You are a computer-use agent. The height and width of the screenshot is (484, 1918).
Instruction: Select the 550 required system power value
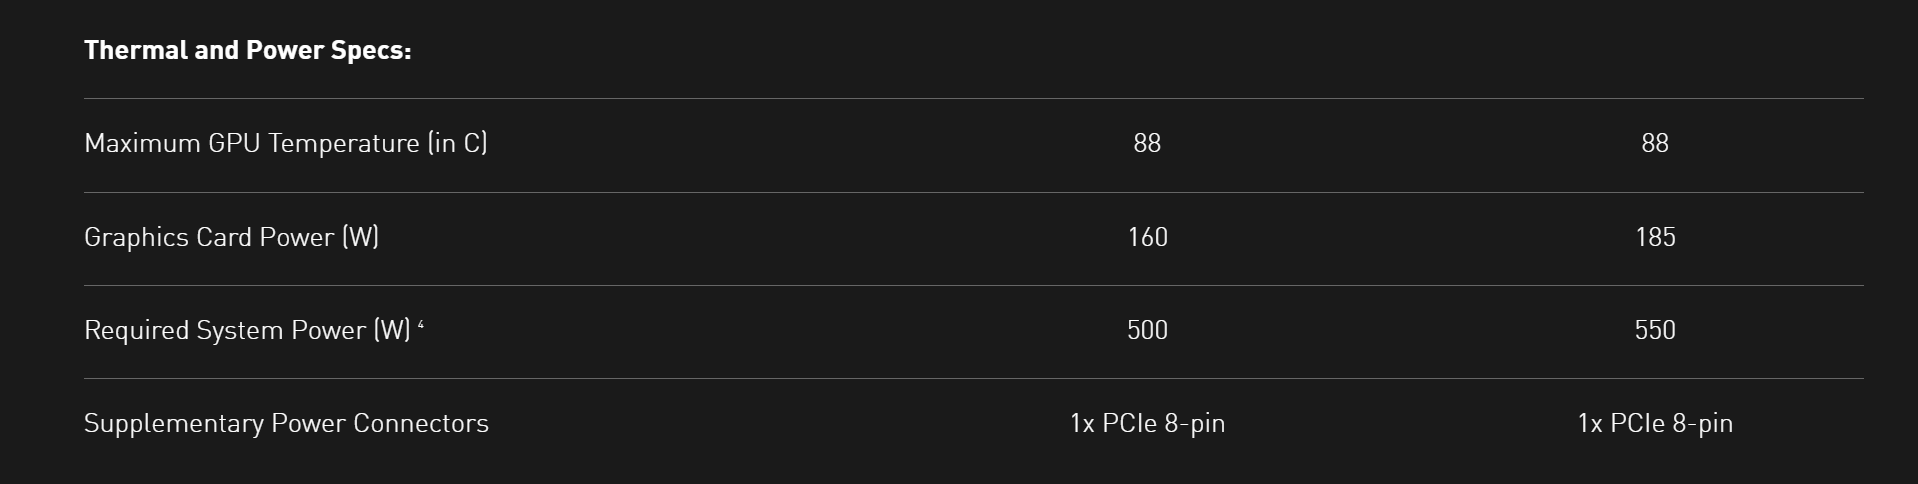(1655, 330)
